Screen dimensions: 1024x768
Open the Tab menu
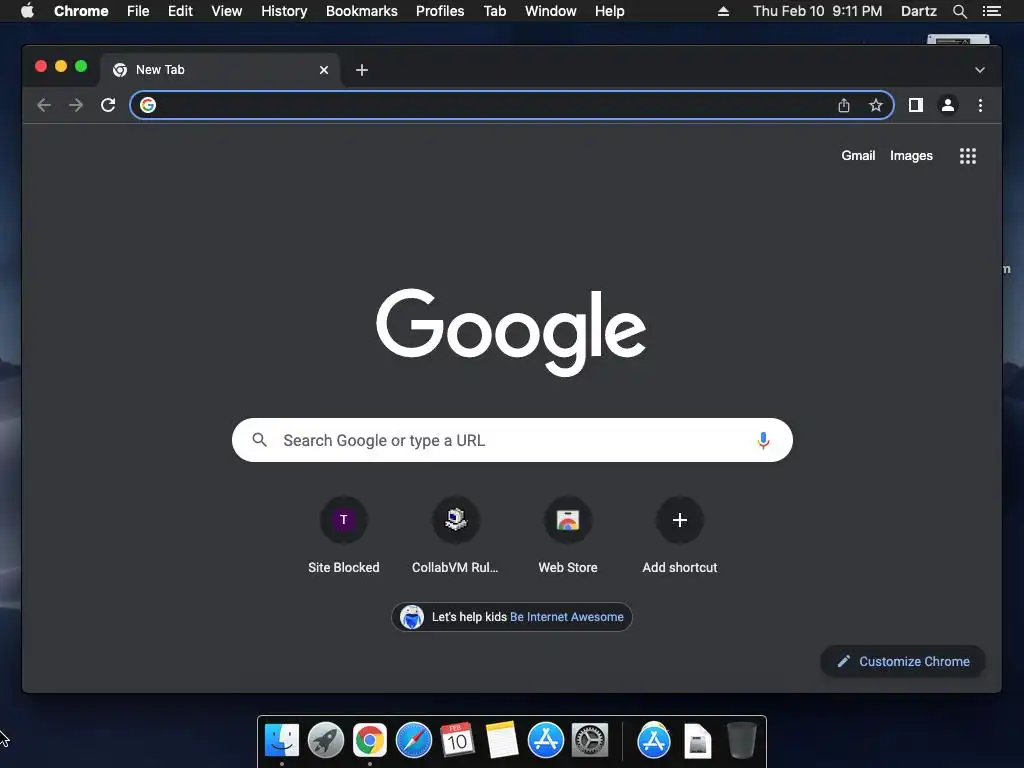coord(495,11)
